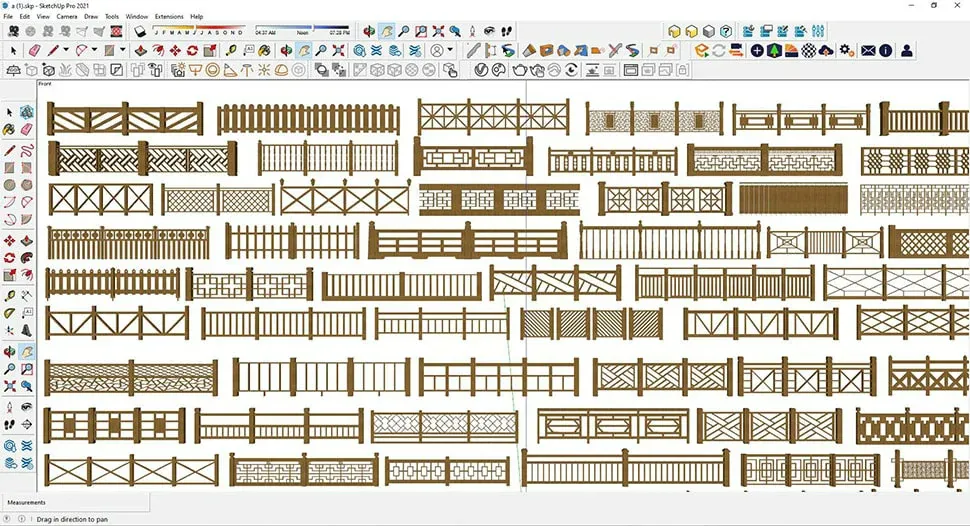Toggle shadows display on or off
Image resolution: width=970 pixels, height=526 pixels.
coord(140,32)
